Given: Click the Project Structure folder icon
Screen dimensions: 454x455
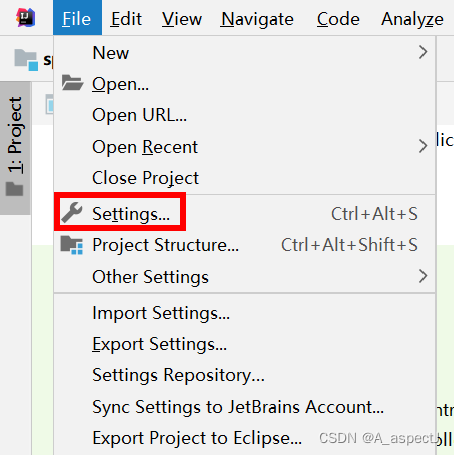Looking at the screenshot, I should click(x=72, y=245).
